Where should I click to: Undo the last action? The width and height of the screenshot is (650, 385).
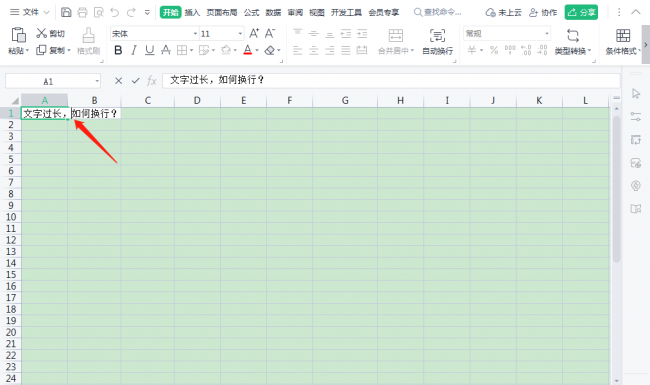coord(115,12)
